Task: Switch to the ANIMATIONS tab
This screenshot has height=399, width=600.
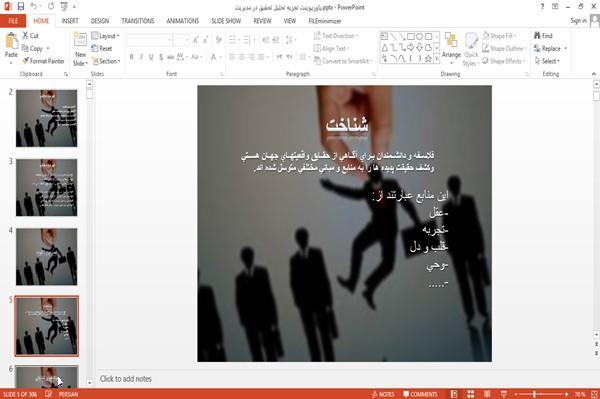Action: (x=183, y=21)
